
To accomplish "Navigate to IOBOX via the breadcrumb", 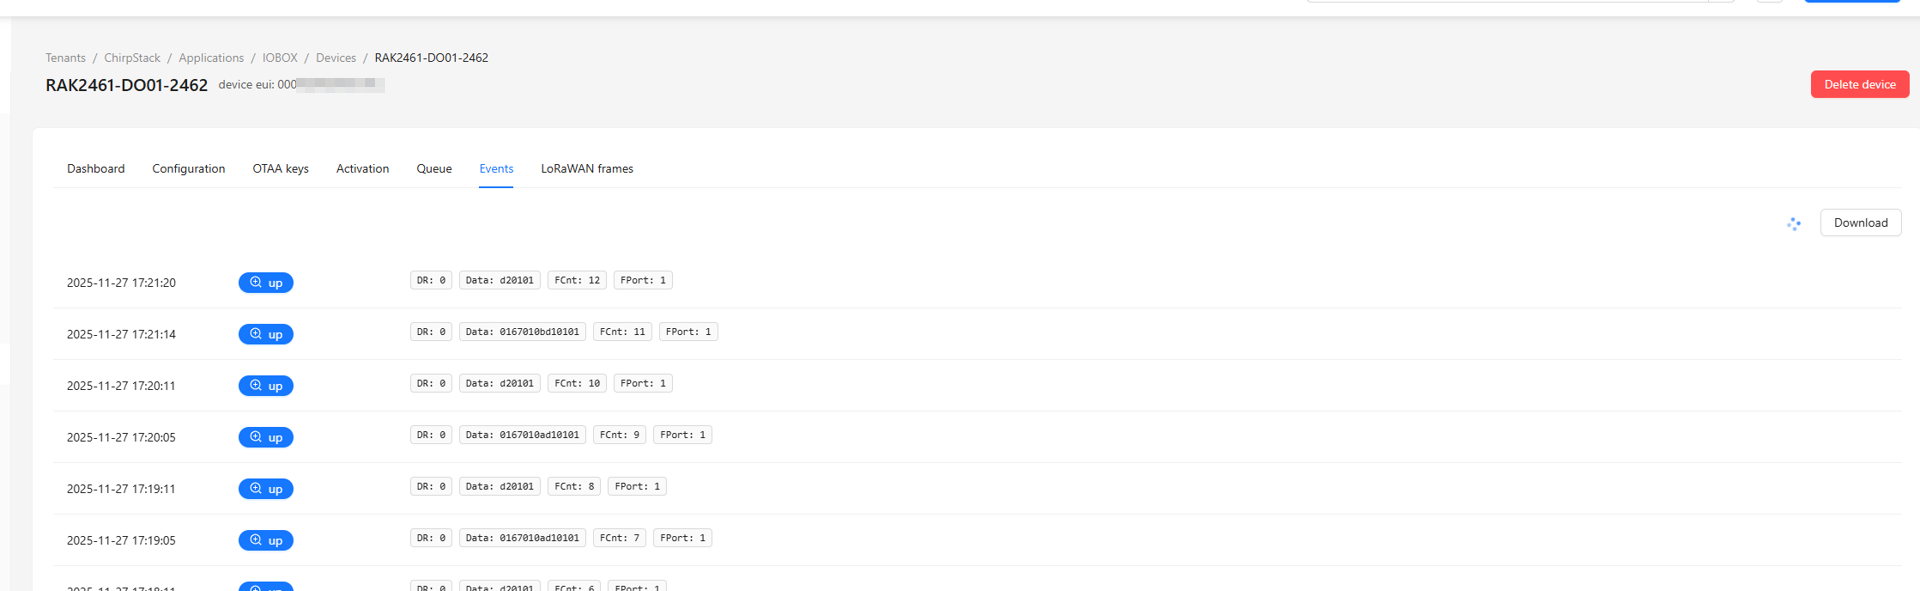I will (280, 57).
